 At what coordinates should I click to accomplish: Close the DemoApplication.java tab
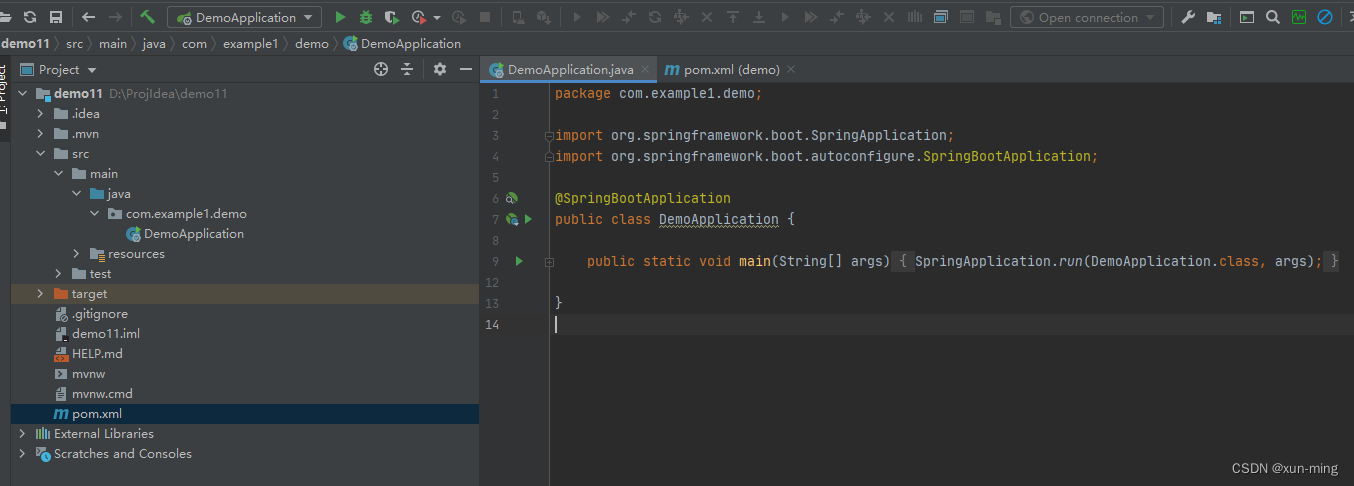(x=645, y=70)
